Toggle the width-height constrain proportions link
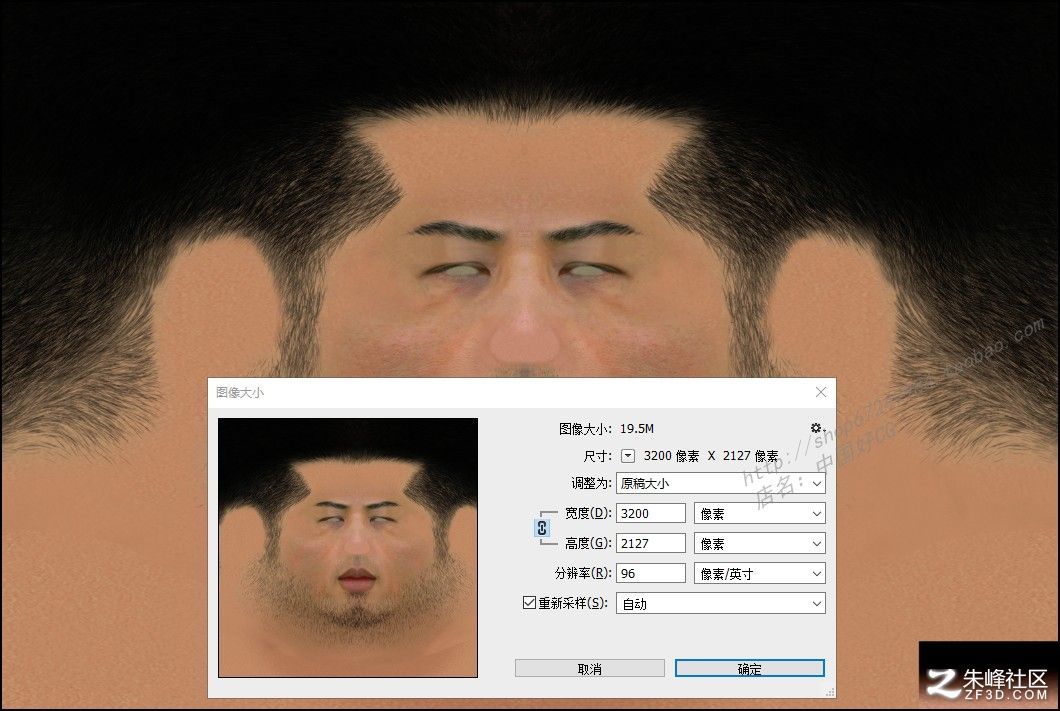The width and height of the screenshot is (1060, 711). (542, 528)
